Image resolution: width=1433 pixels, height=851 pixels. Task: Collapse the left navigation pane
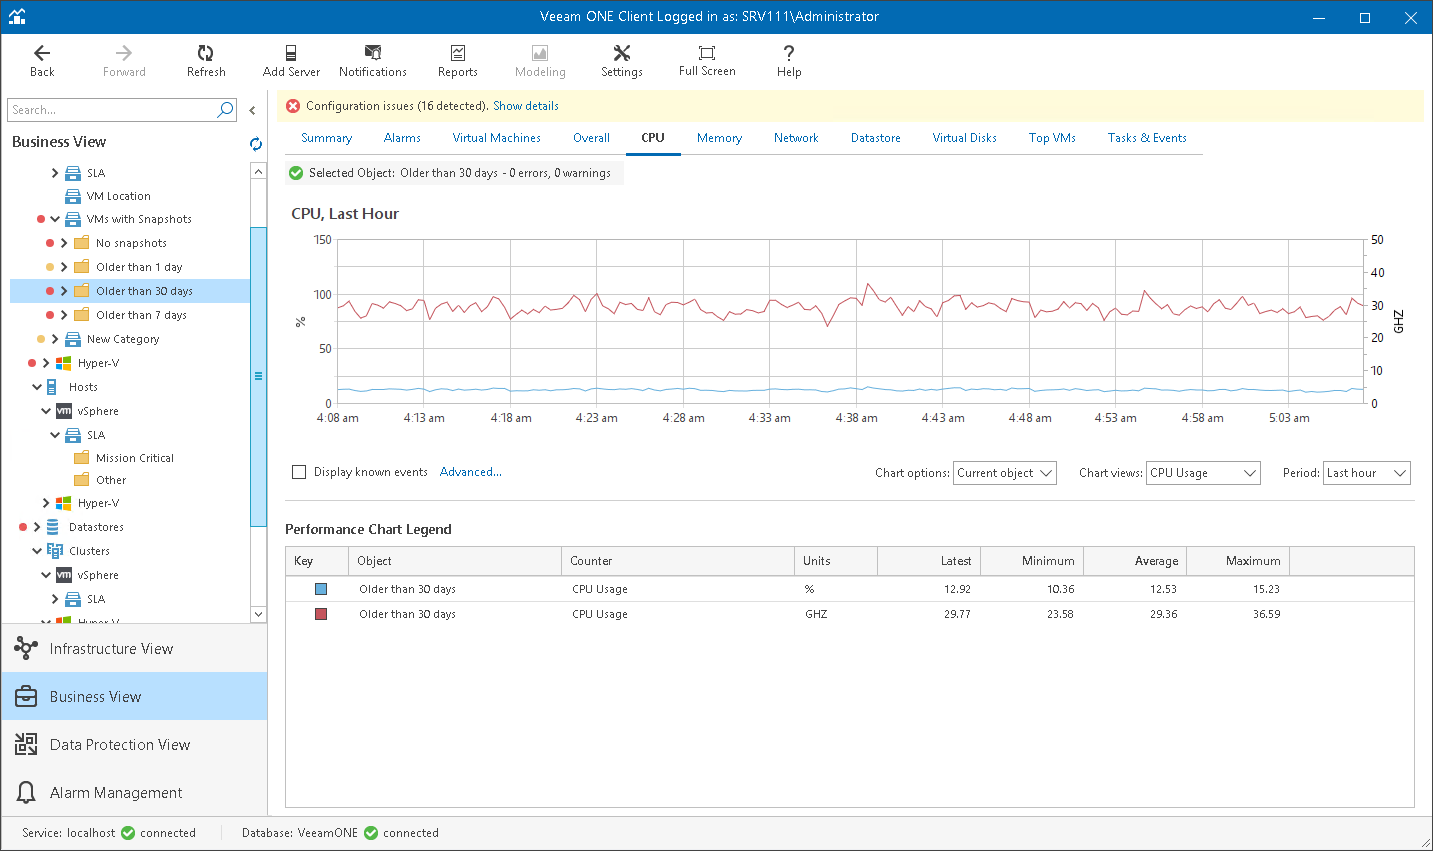click(252, 111)
